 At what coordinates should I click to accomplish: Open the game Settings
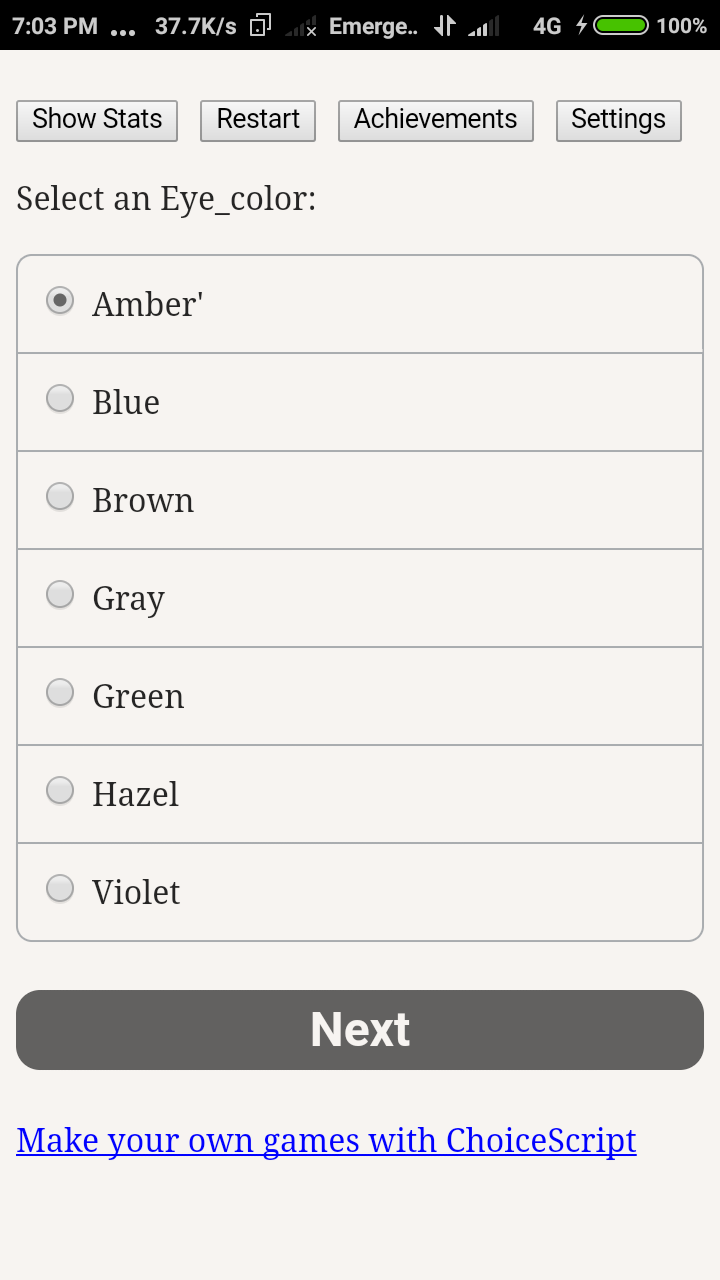pyautogui.click(x=618, y=120)
